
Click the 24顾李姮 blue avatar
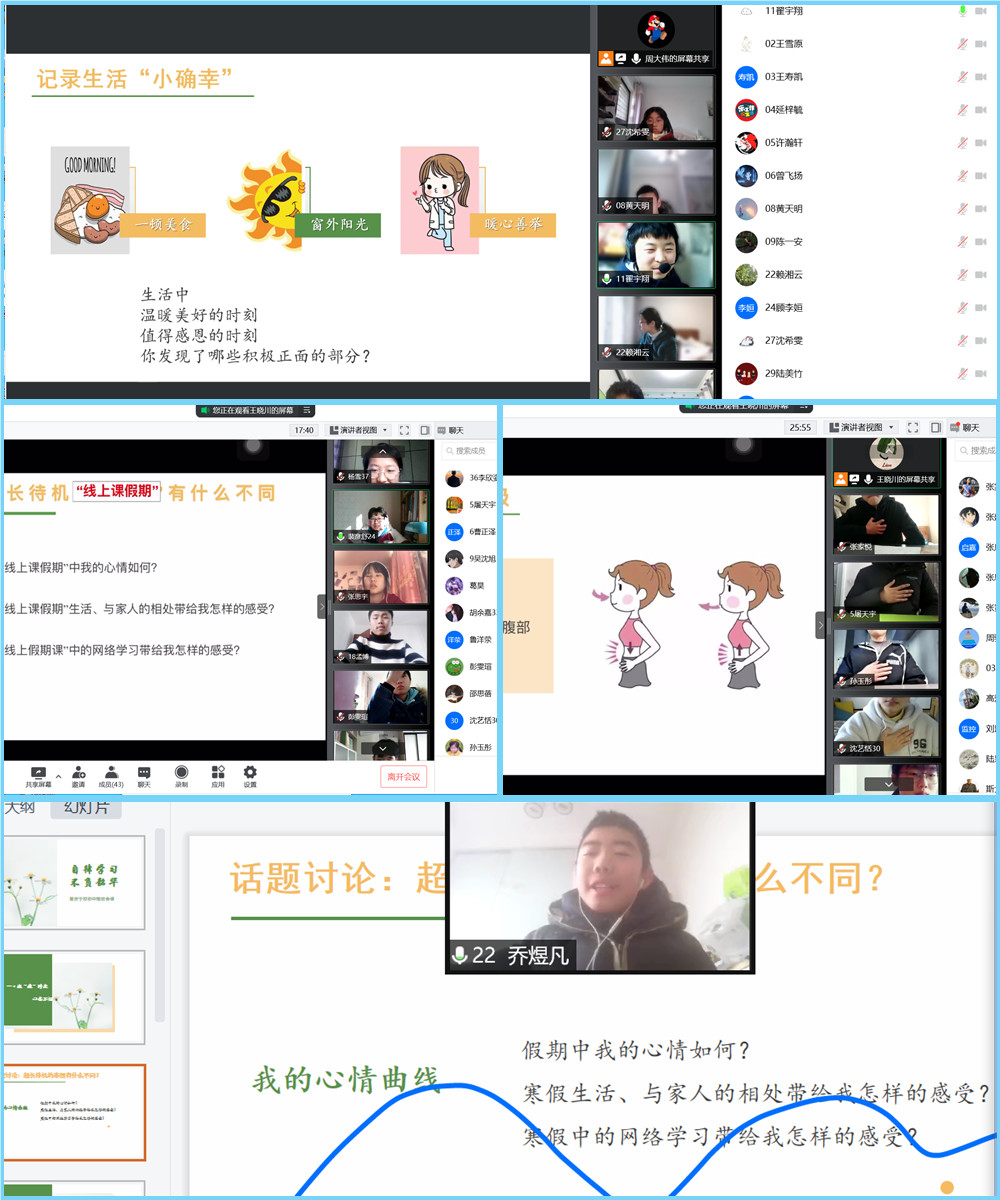[x=746, y=308]
